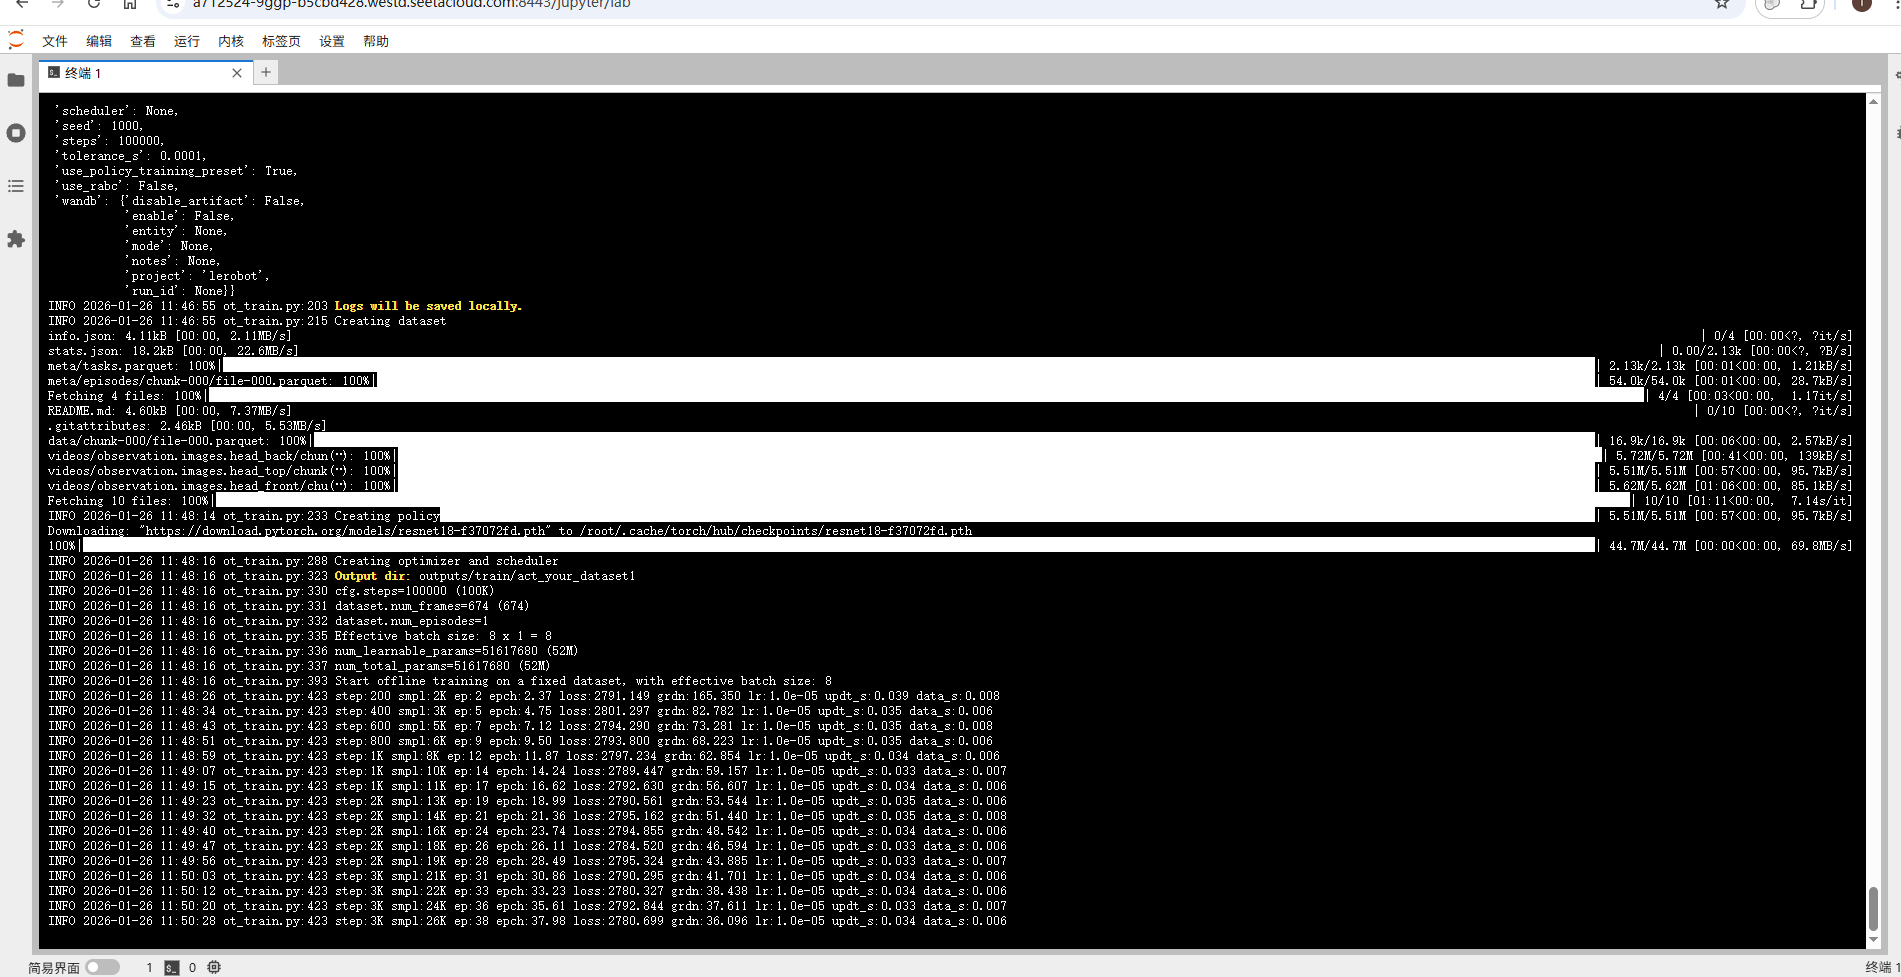This screenshot has height=977, width=1901.
Task: Select the 终端 1 tab
Action: 130,73
